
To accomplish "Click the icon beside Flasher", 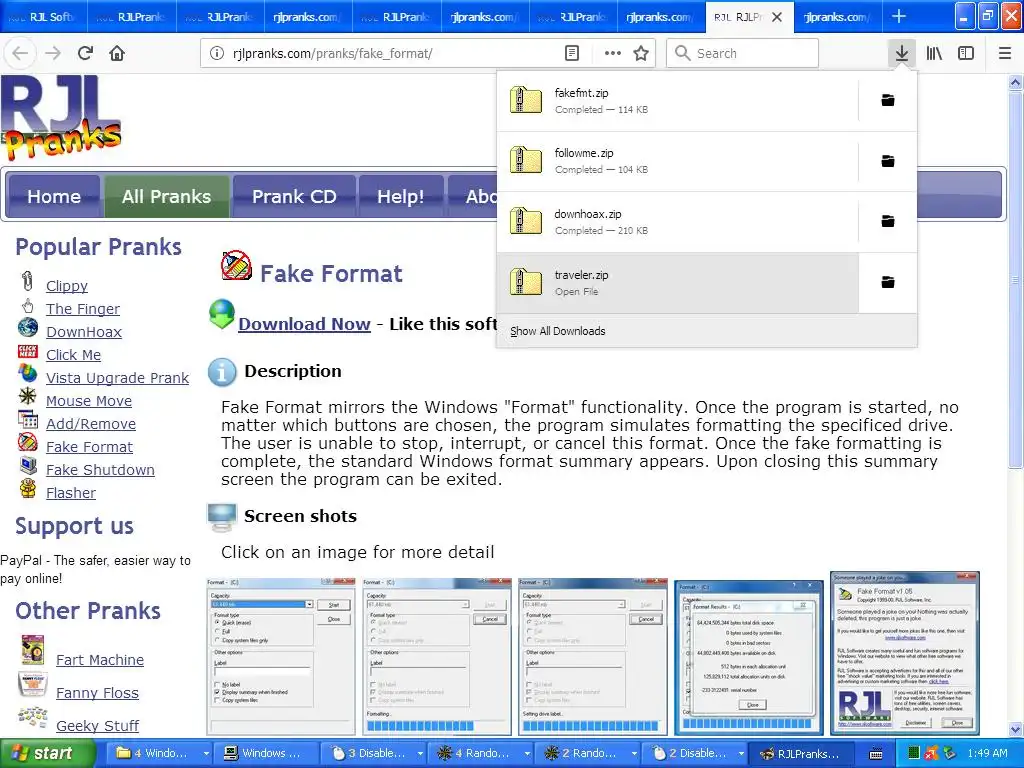I will 27,488.
